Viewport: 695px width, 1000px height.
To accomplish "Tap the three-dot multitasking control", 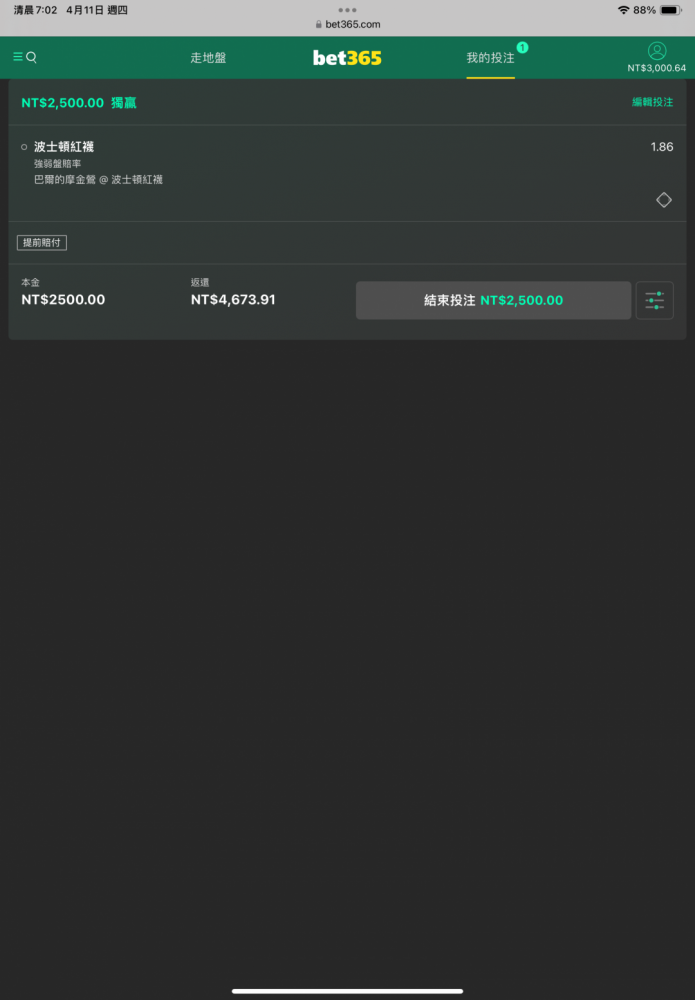I will pos(348,10).
